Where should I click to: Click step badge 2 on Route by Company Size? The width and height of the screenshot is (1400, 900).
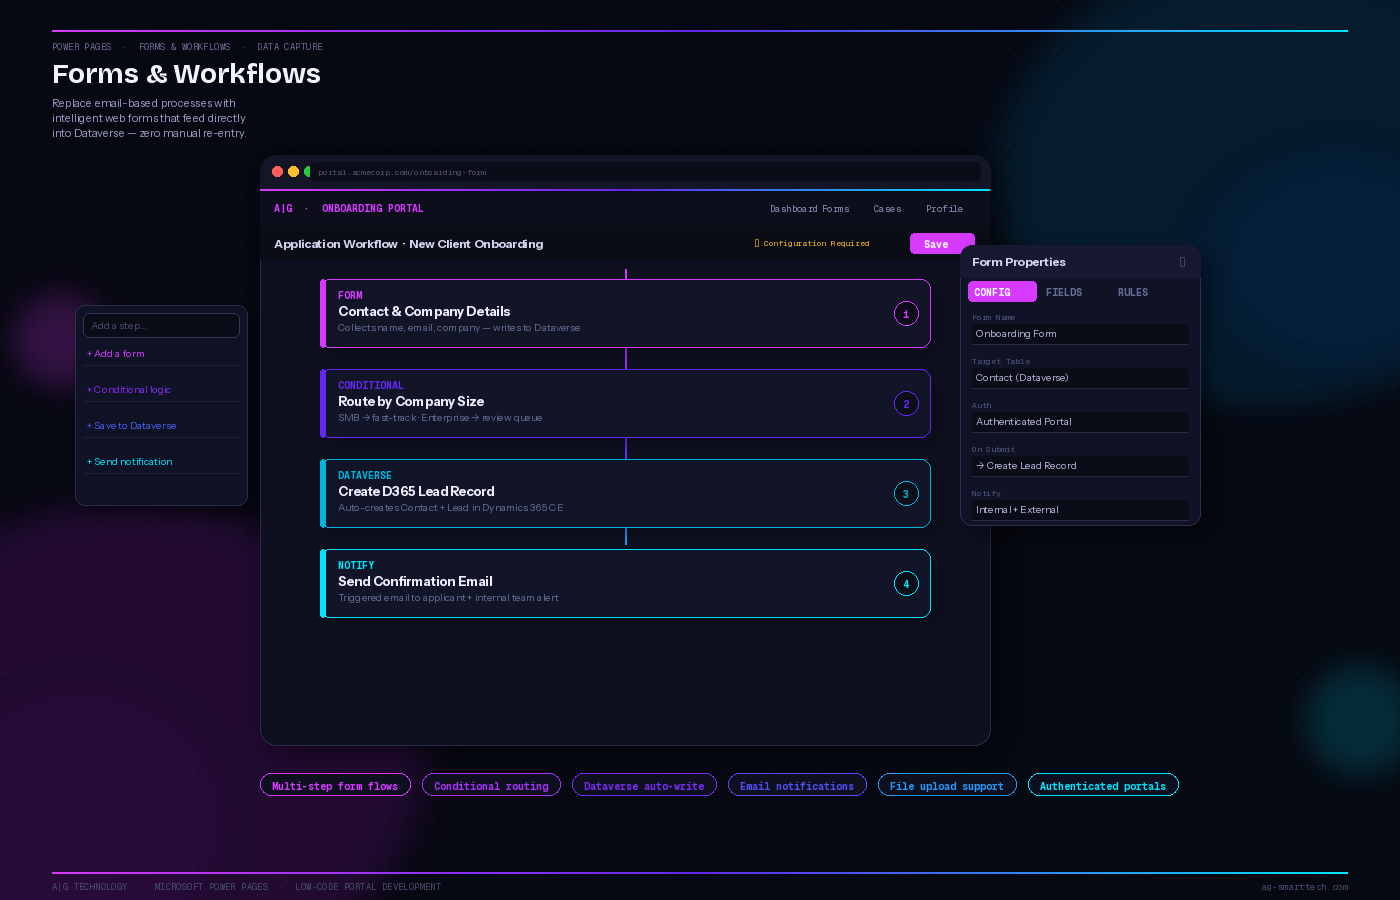906,403
